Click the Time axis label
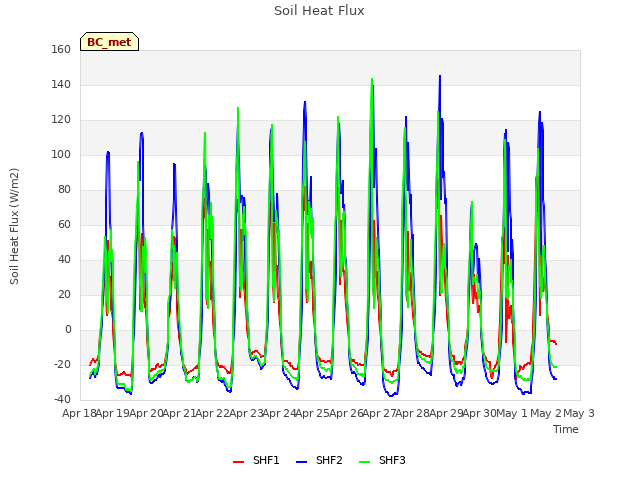This screenshot has height=480, width=640. (x=566, y=429)
